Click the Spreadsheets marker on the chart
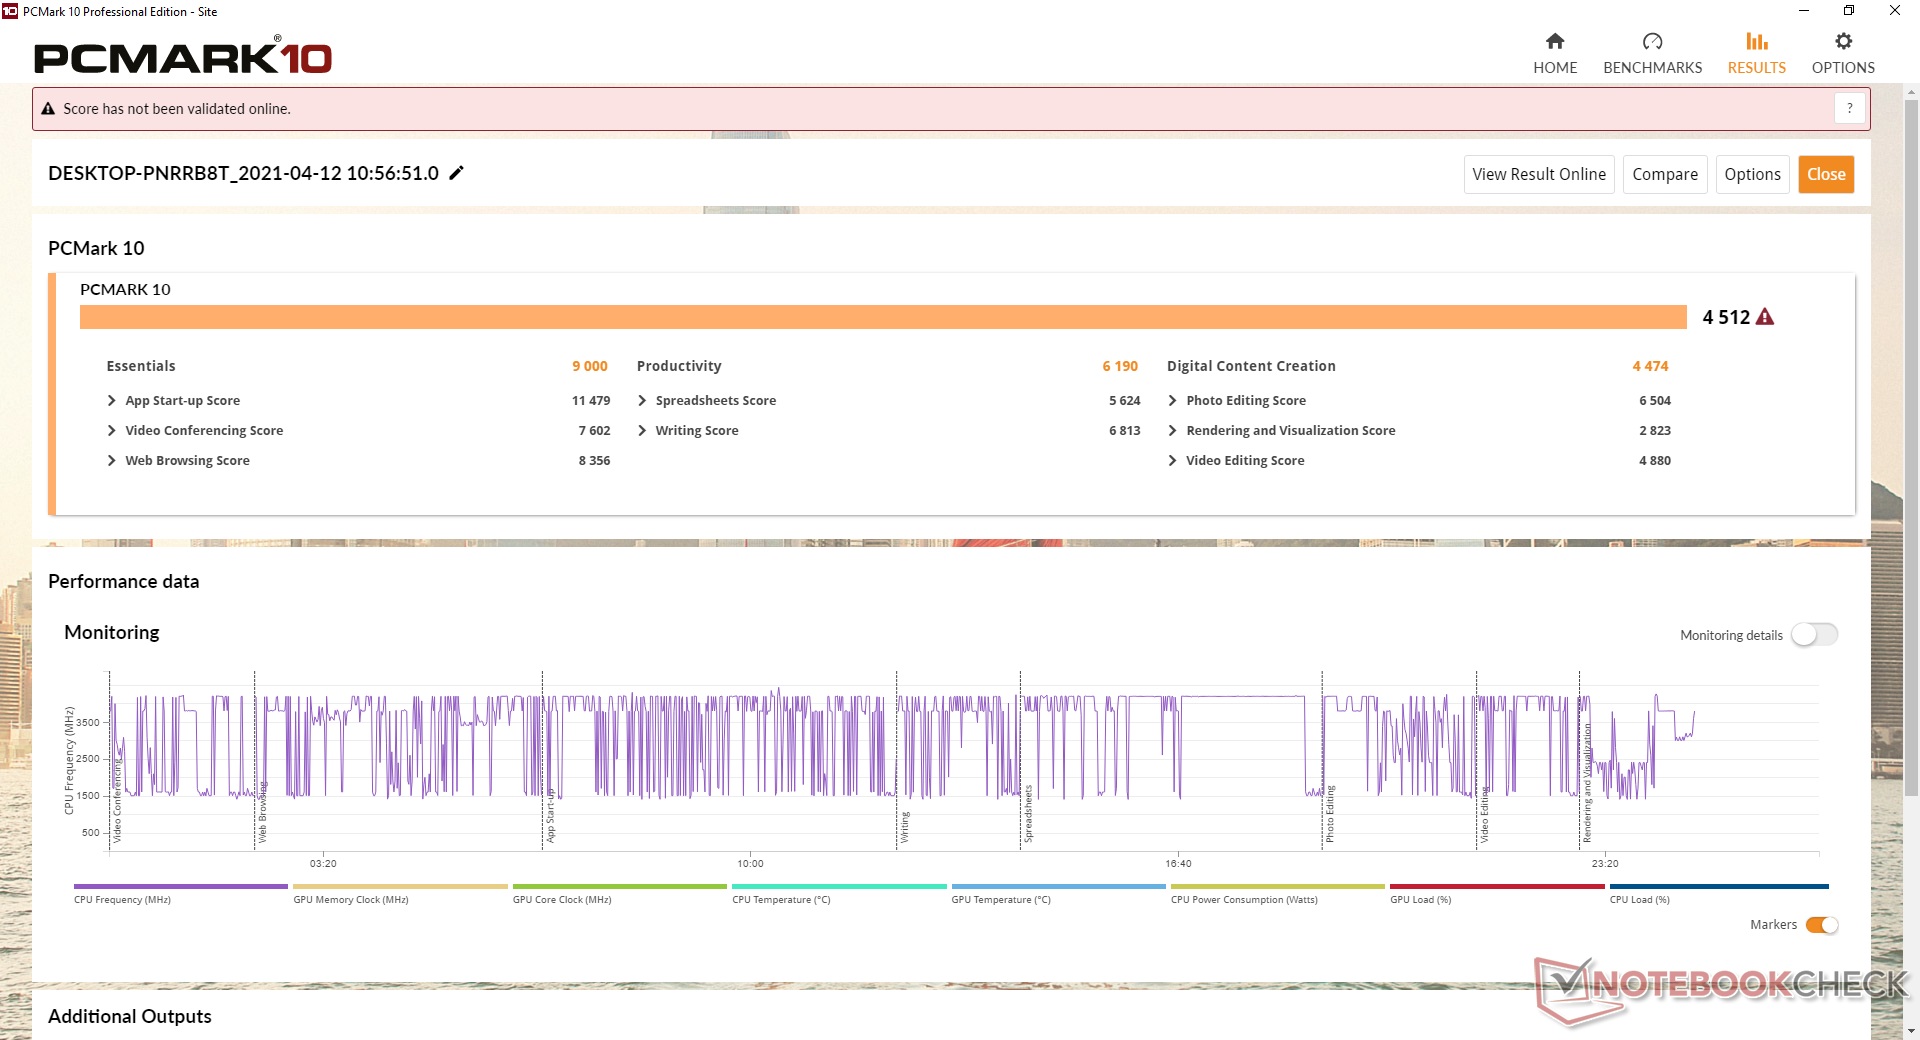Screen dimensions: 1920x1040 (x=1028, y=813)
